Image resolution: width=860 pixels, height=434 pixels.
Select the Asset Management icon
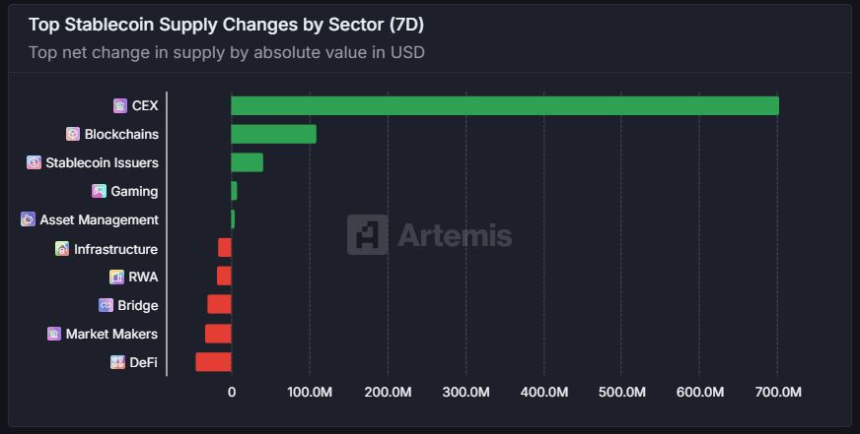[28, 219]
